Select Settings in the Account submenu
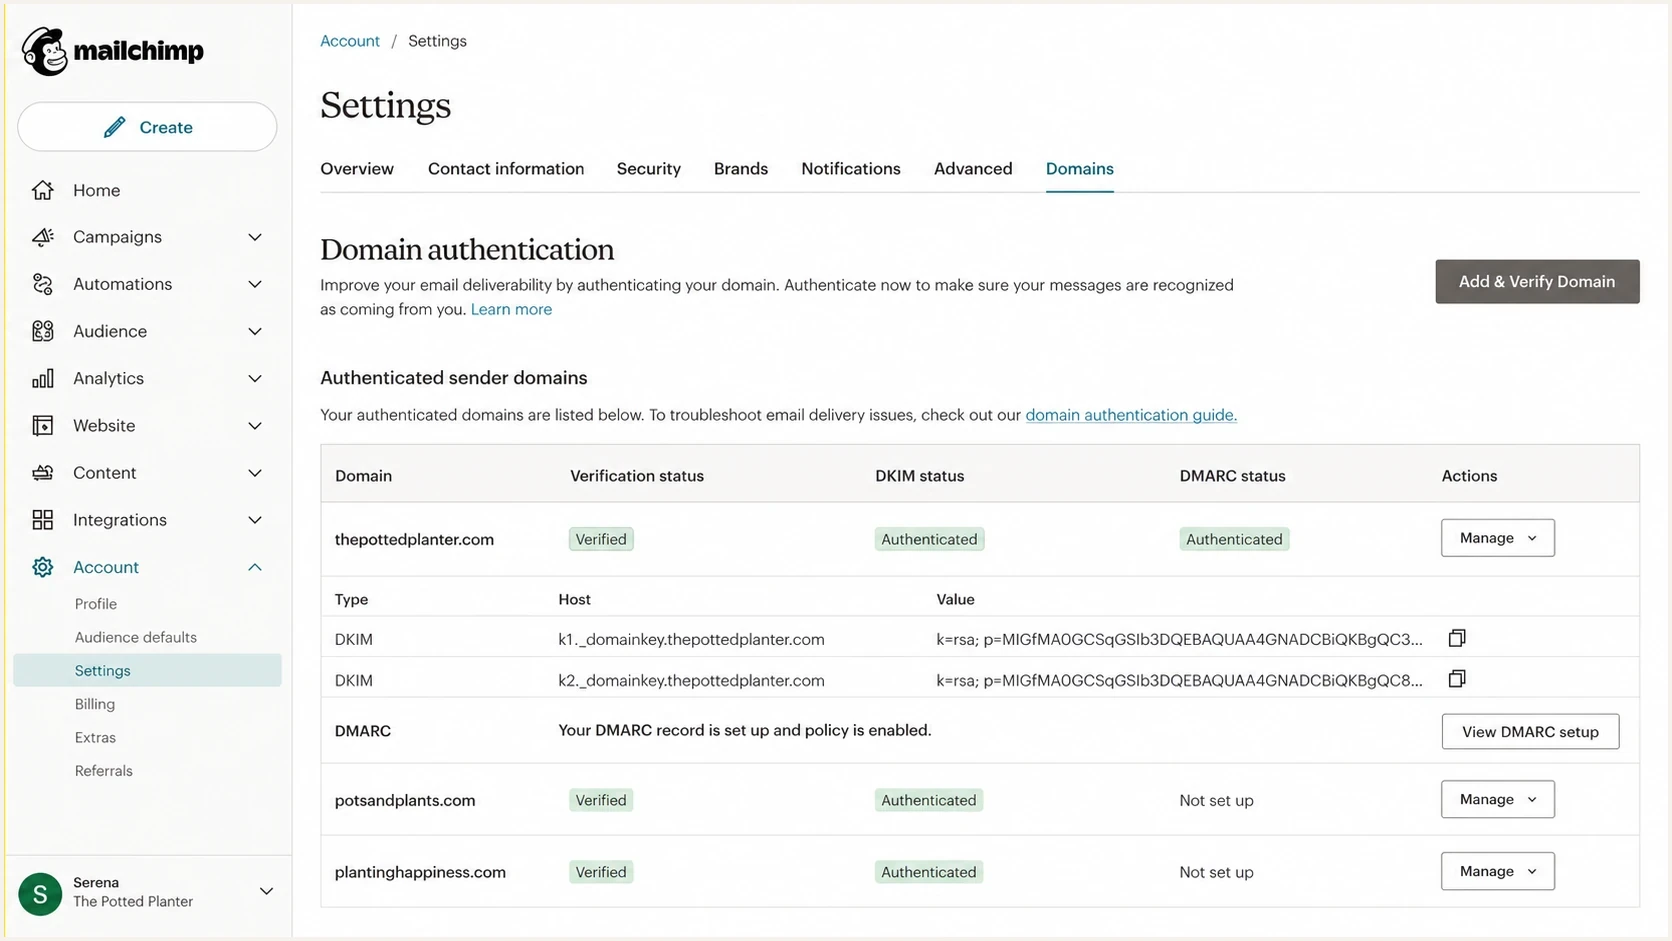 click(x=147, y=670)
